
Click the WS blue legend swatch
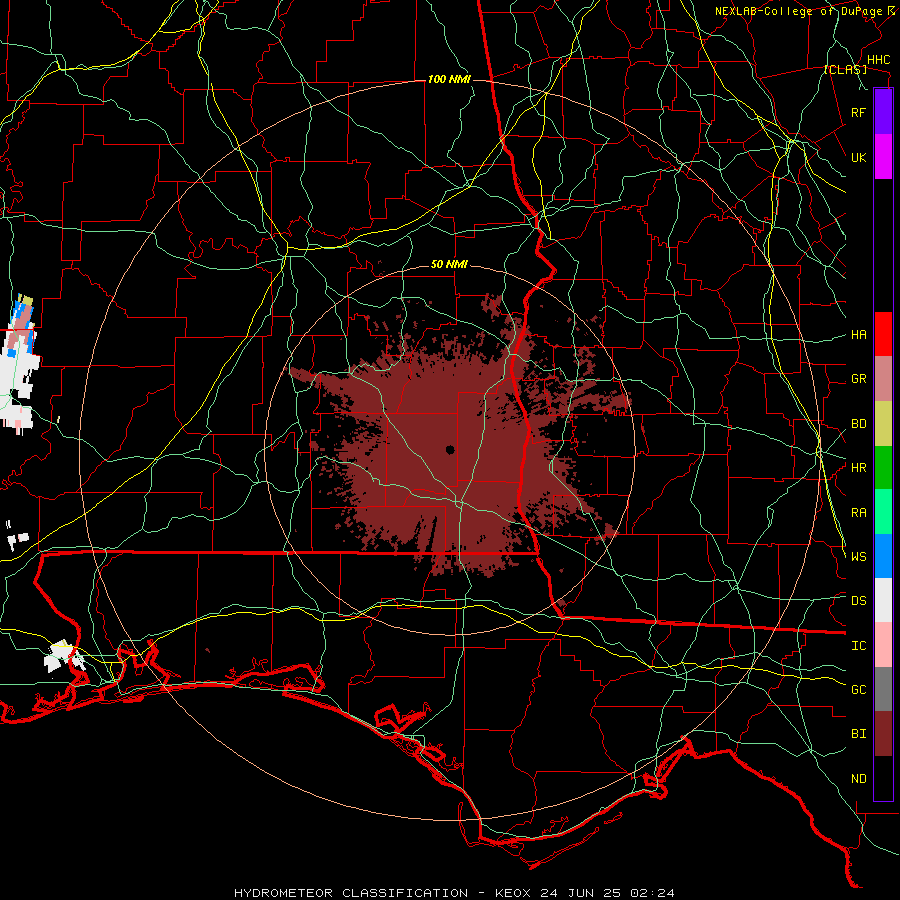[x=883, y=556]
